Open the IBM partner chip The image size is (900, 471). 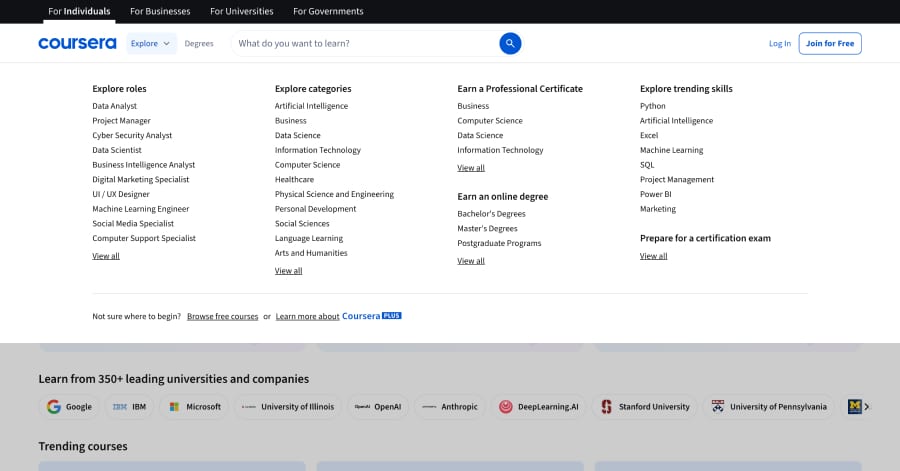(x=129, y=407)
